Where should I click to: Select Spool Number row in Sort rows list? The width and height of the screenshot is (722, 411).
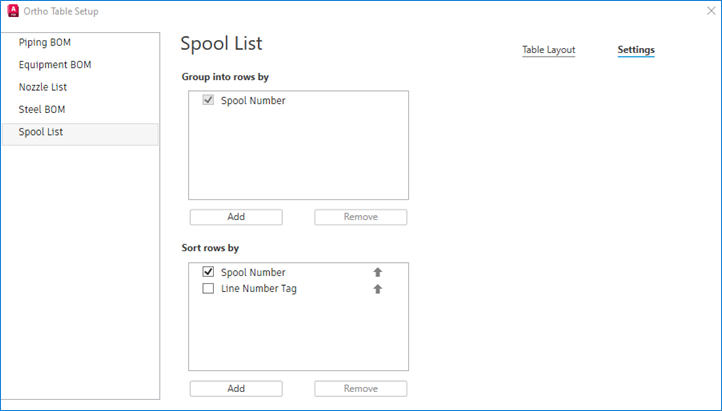click(x=253, y=272)
